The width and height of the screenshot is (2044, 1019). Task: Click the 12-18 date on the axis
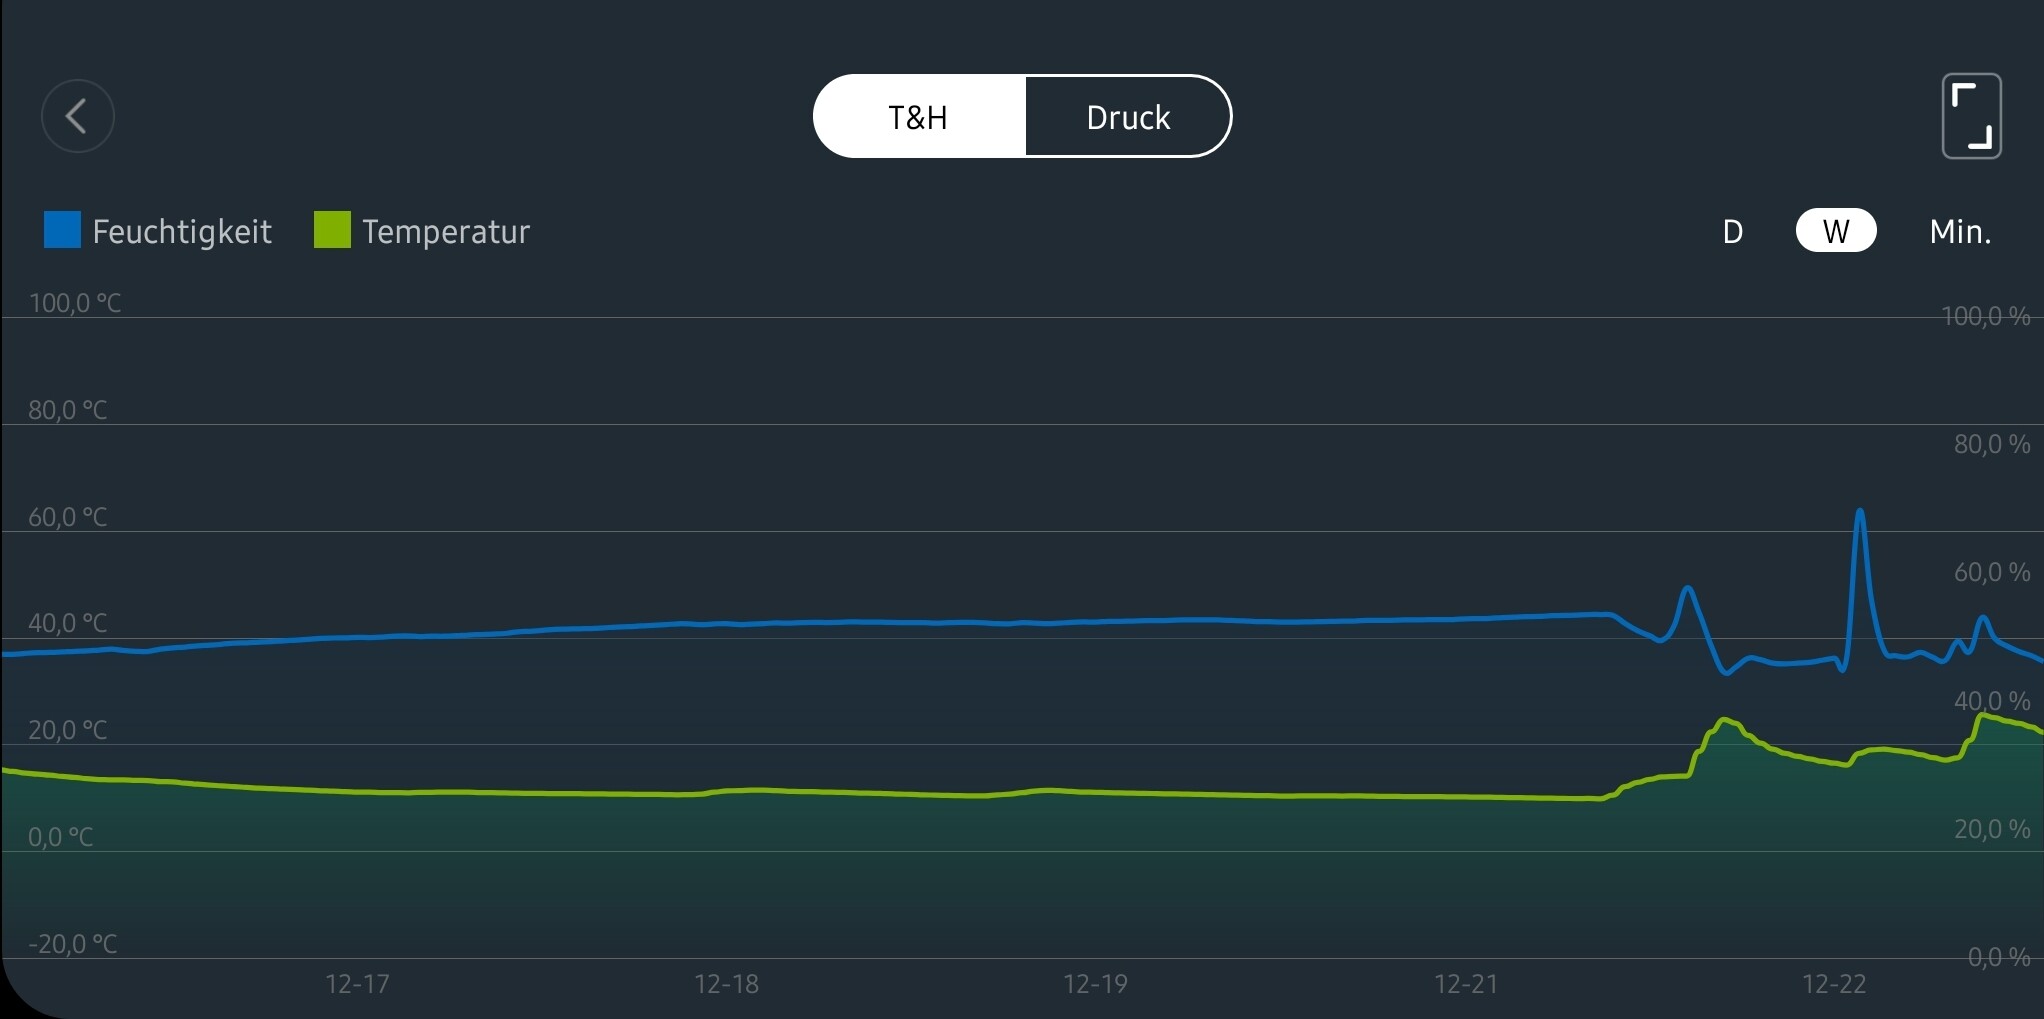coord(726,984)
